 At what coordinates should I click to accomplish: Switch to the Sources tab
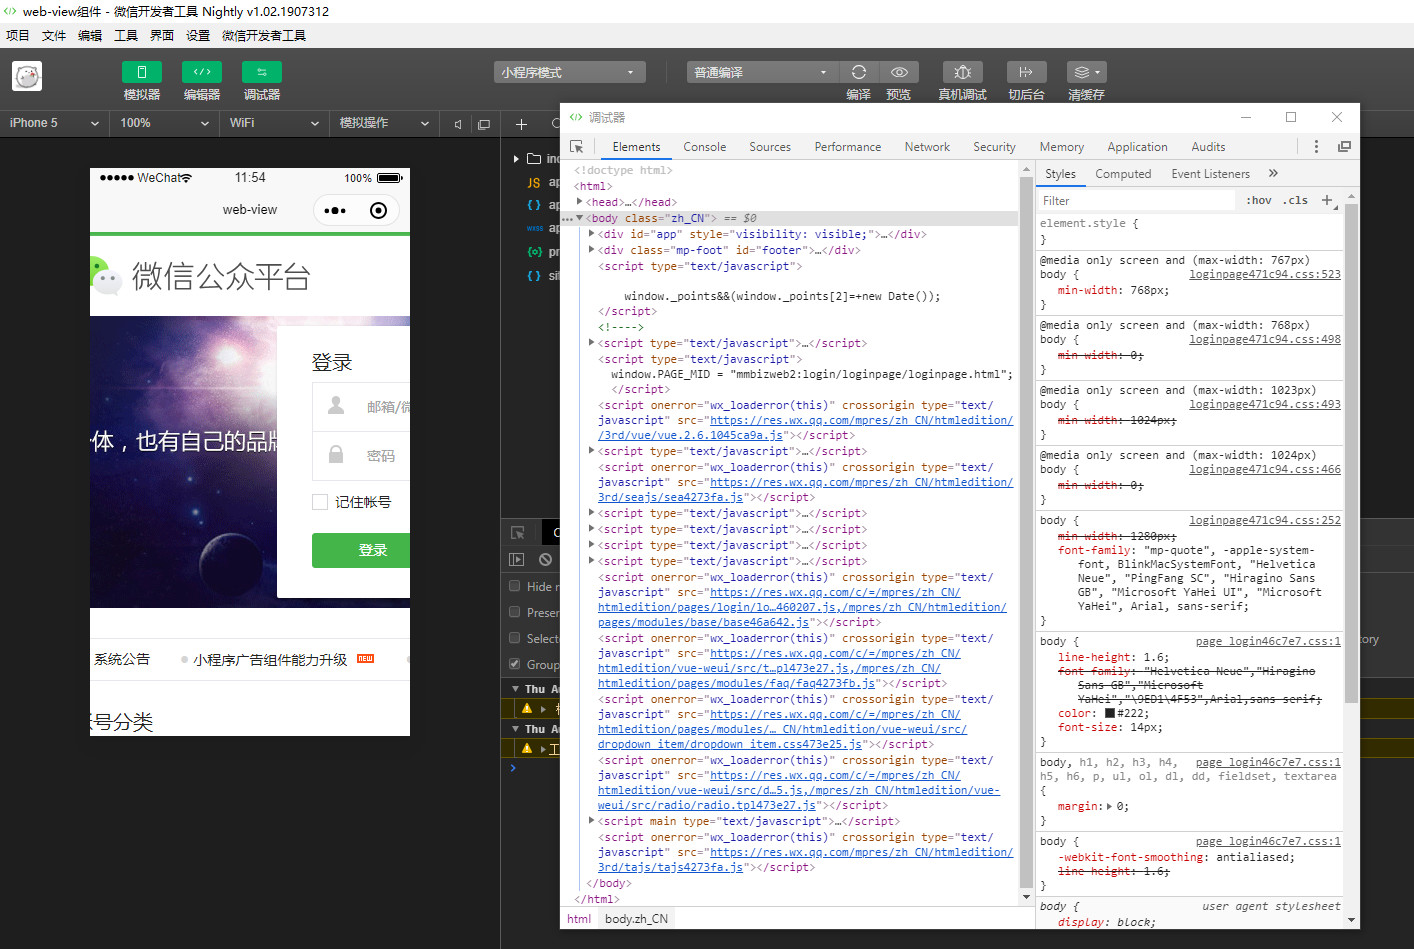[770, 147]
